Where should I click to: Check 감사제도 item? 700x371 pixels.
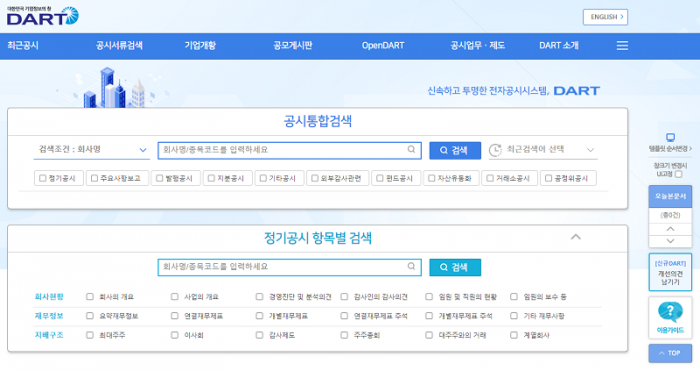coord(259,335)
